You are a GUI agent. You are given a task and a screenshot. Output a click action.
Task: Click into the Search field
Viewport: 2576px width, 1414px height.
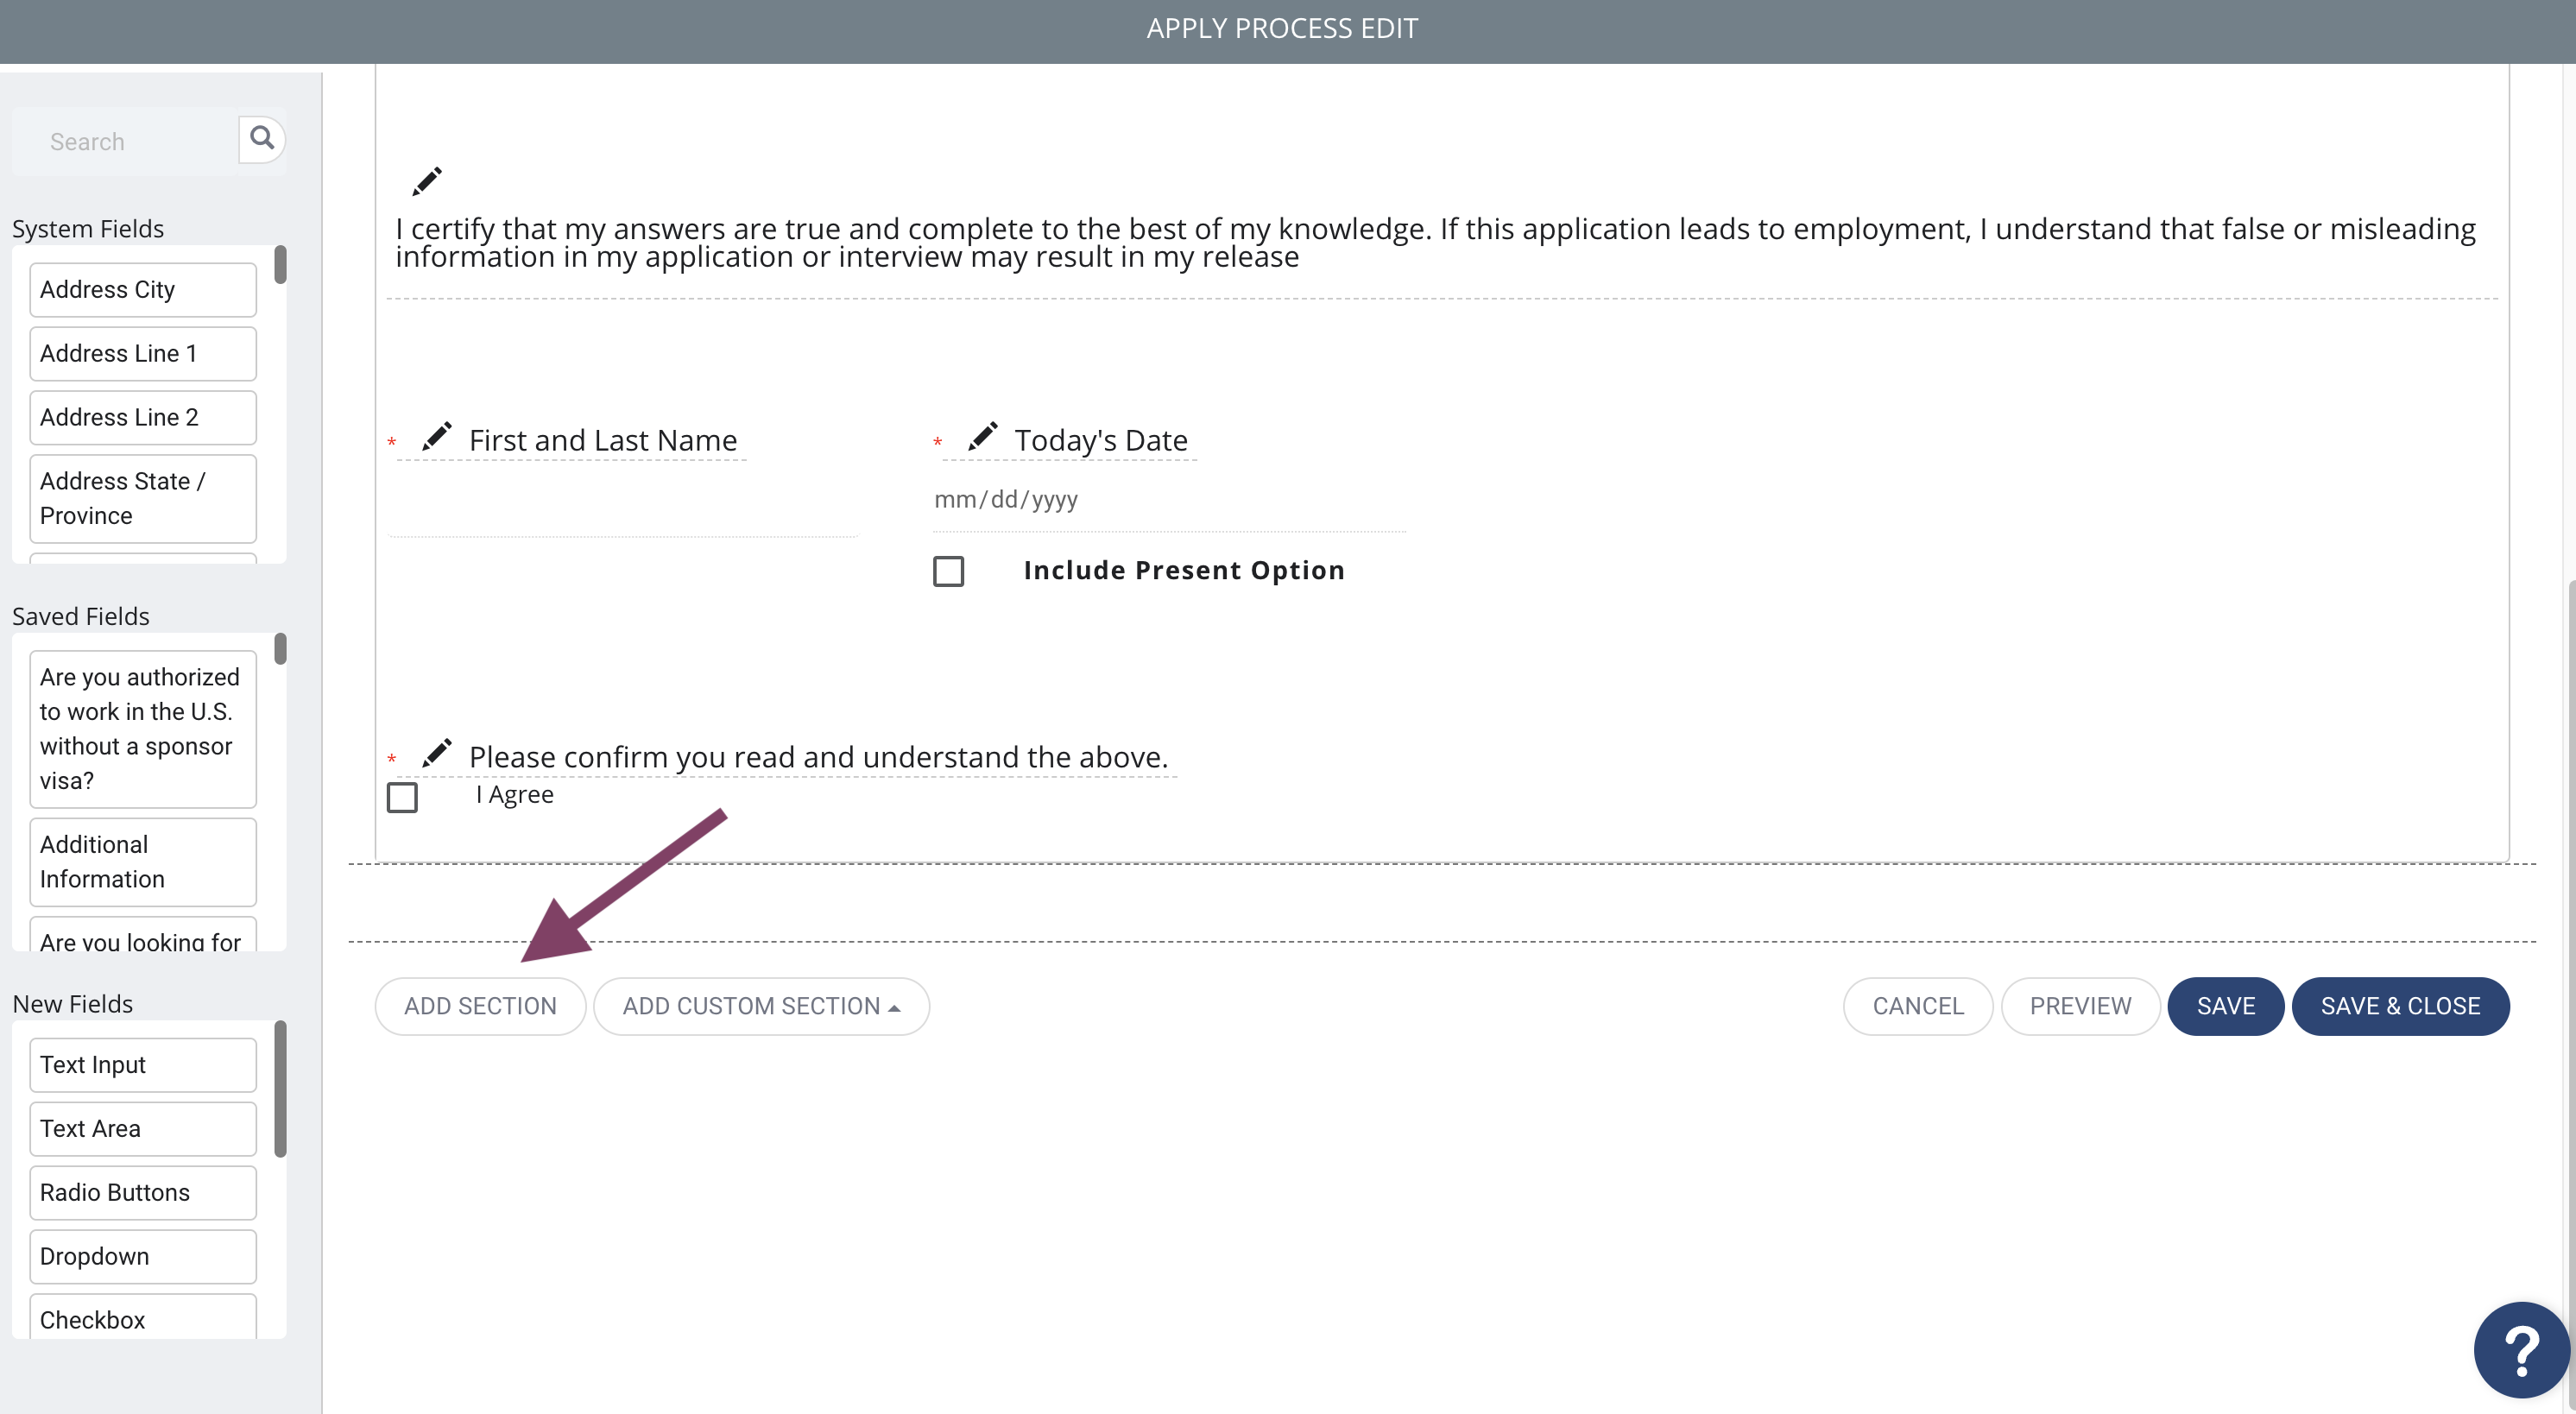tap(125, 142)
